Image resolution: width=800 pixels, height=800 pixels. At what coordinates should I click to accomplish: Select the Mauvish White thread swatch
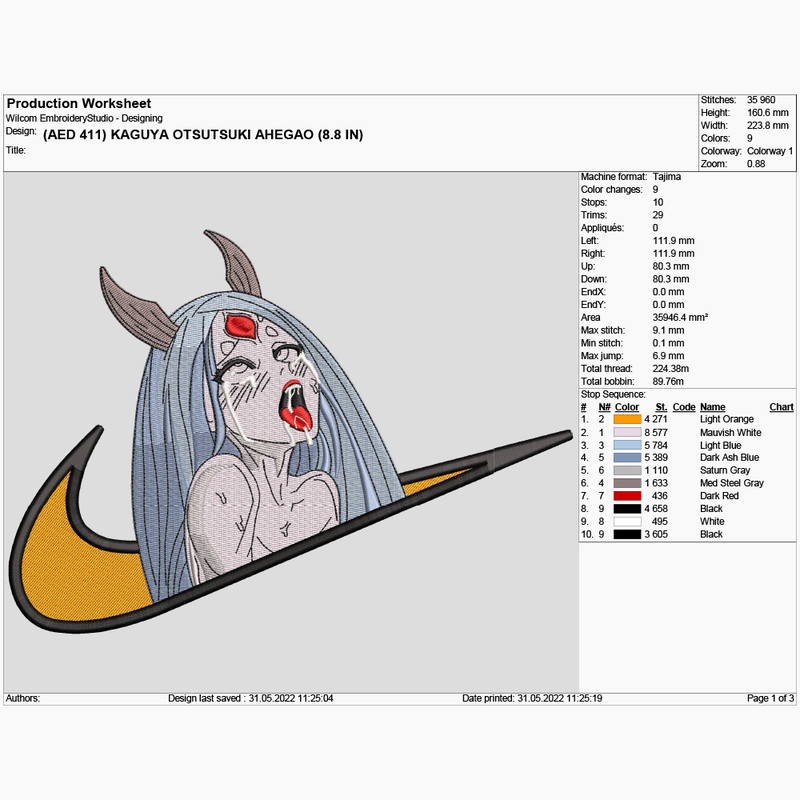(x=627, y=433)
